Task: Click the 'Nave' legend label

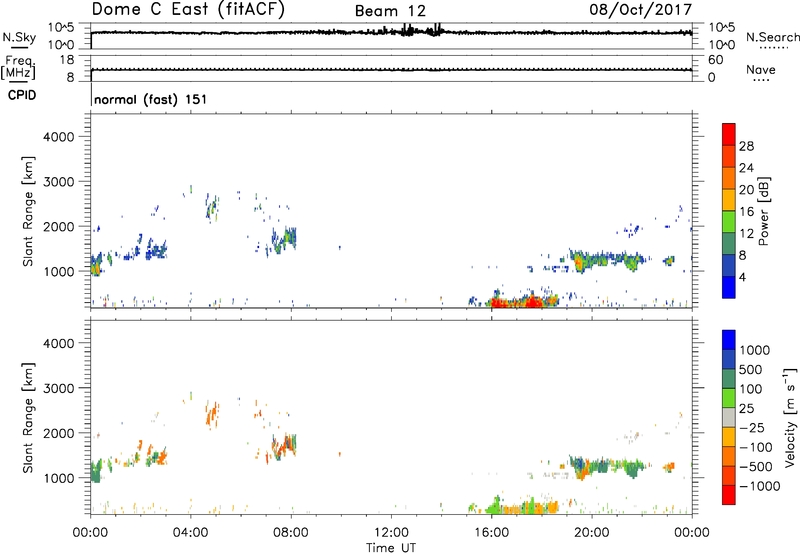Action: point(761,70)
